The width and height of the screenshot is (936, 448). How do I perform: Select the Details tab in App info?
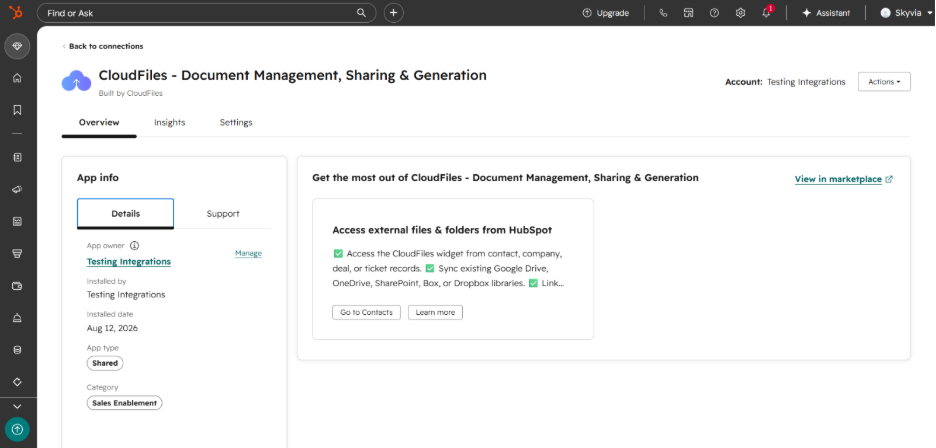click(x=125, y=213)
